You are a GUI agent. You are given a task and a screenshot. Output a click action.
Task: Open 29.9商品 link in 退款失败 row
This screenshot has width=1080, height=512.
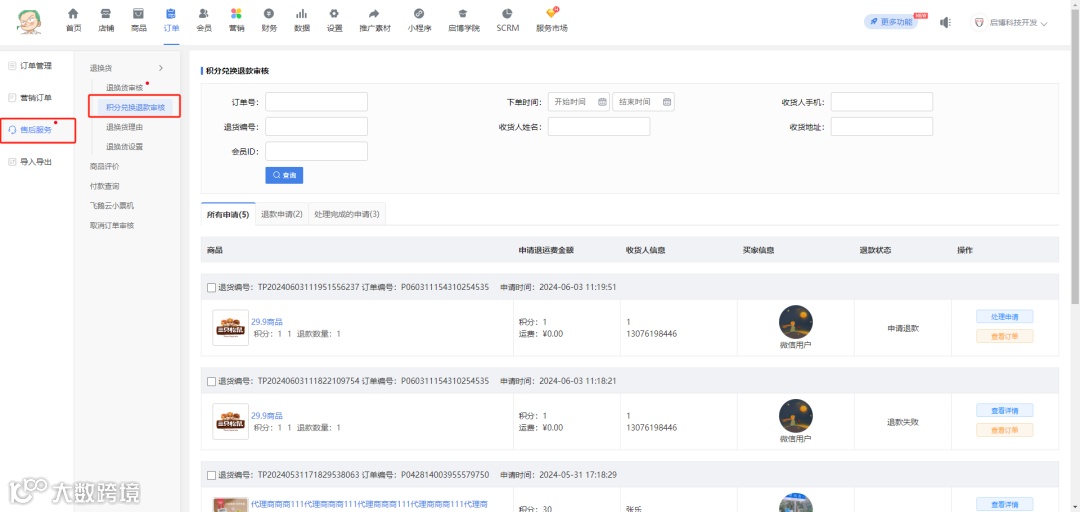pos(267,416)
